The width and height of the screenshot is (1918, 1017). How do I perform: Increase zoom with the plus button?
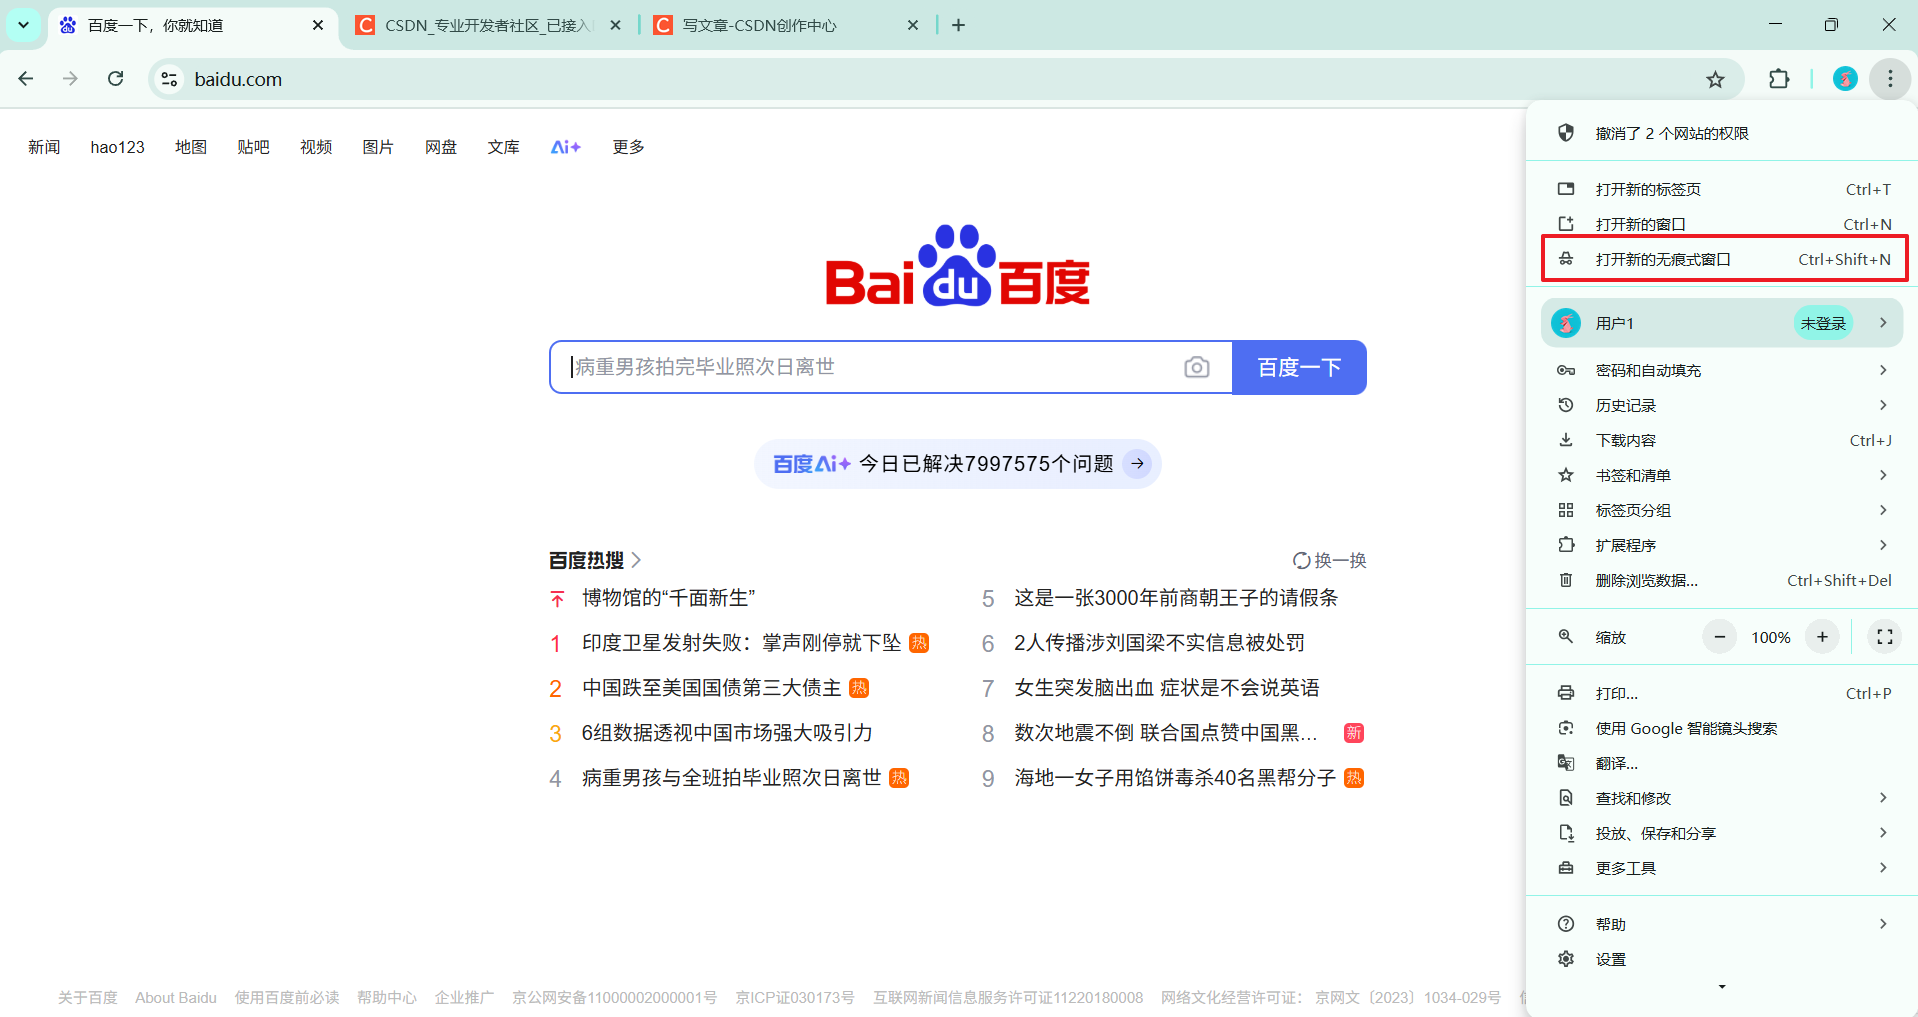pyautogui.click(x=1822, y=637)
